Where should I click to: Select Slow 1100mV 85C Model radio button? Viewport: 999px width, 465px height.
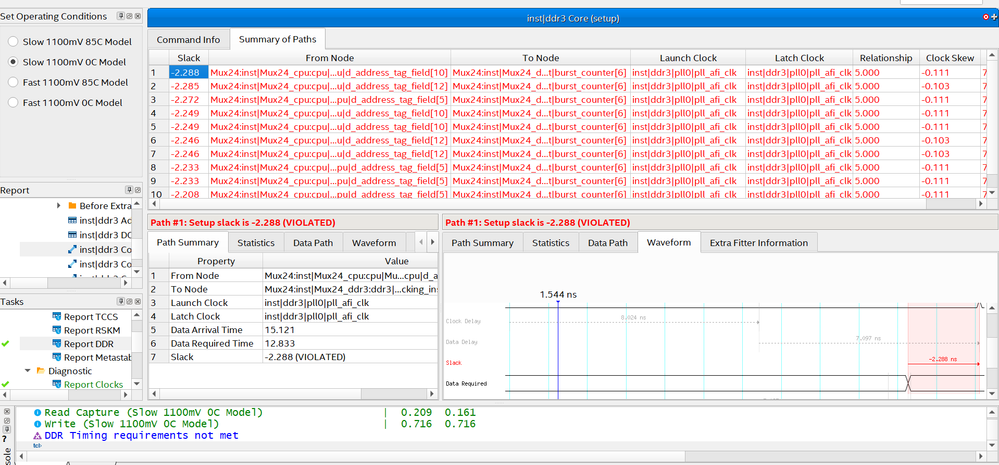(14, 41)
